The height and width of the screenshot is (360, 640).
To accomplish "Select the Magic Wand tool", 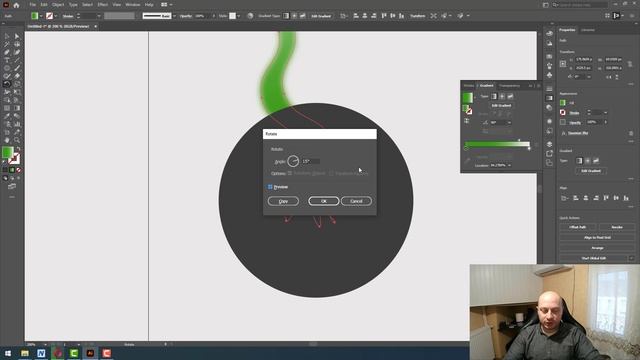I will coord(7,44).
